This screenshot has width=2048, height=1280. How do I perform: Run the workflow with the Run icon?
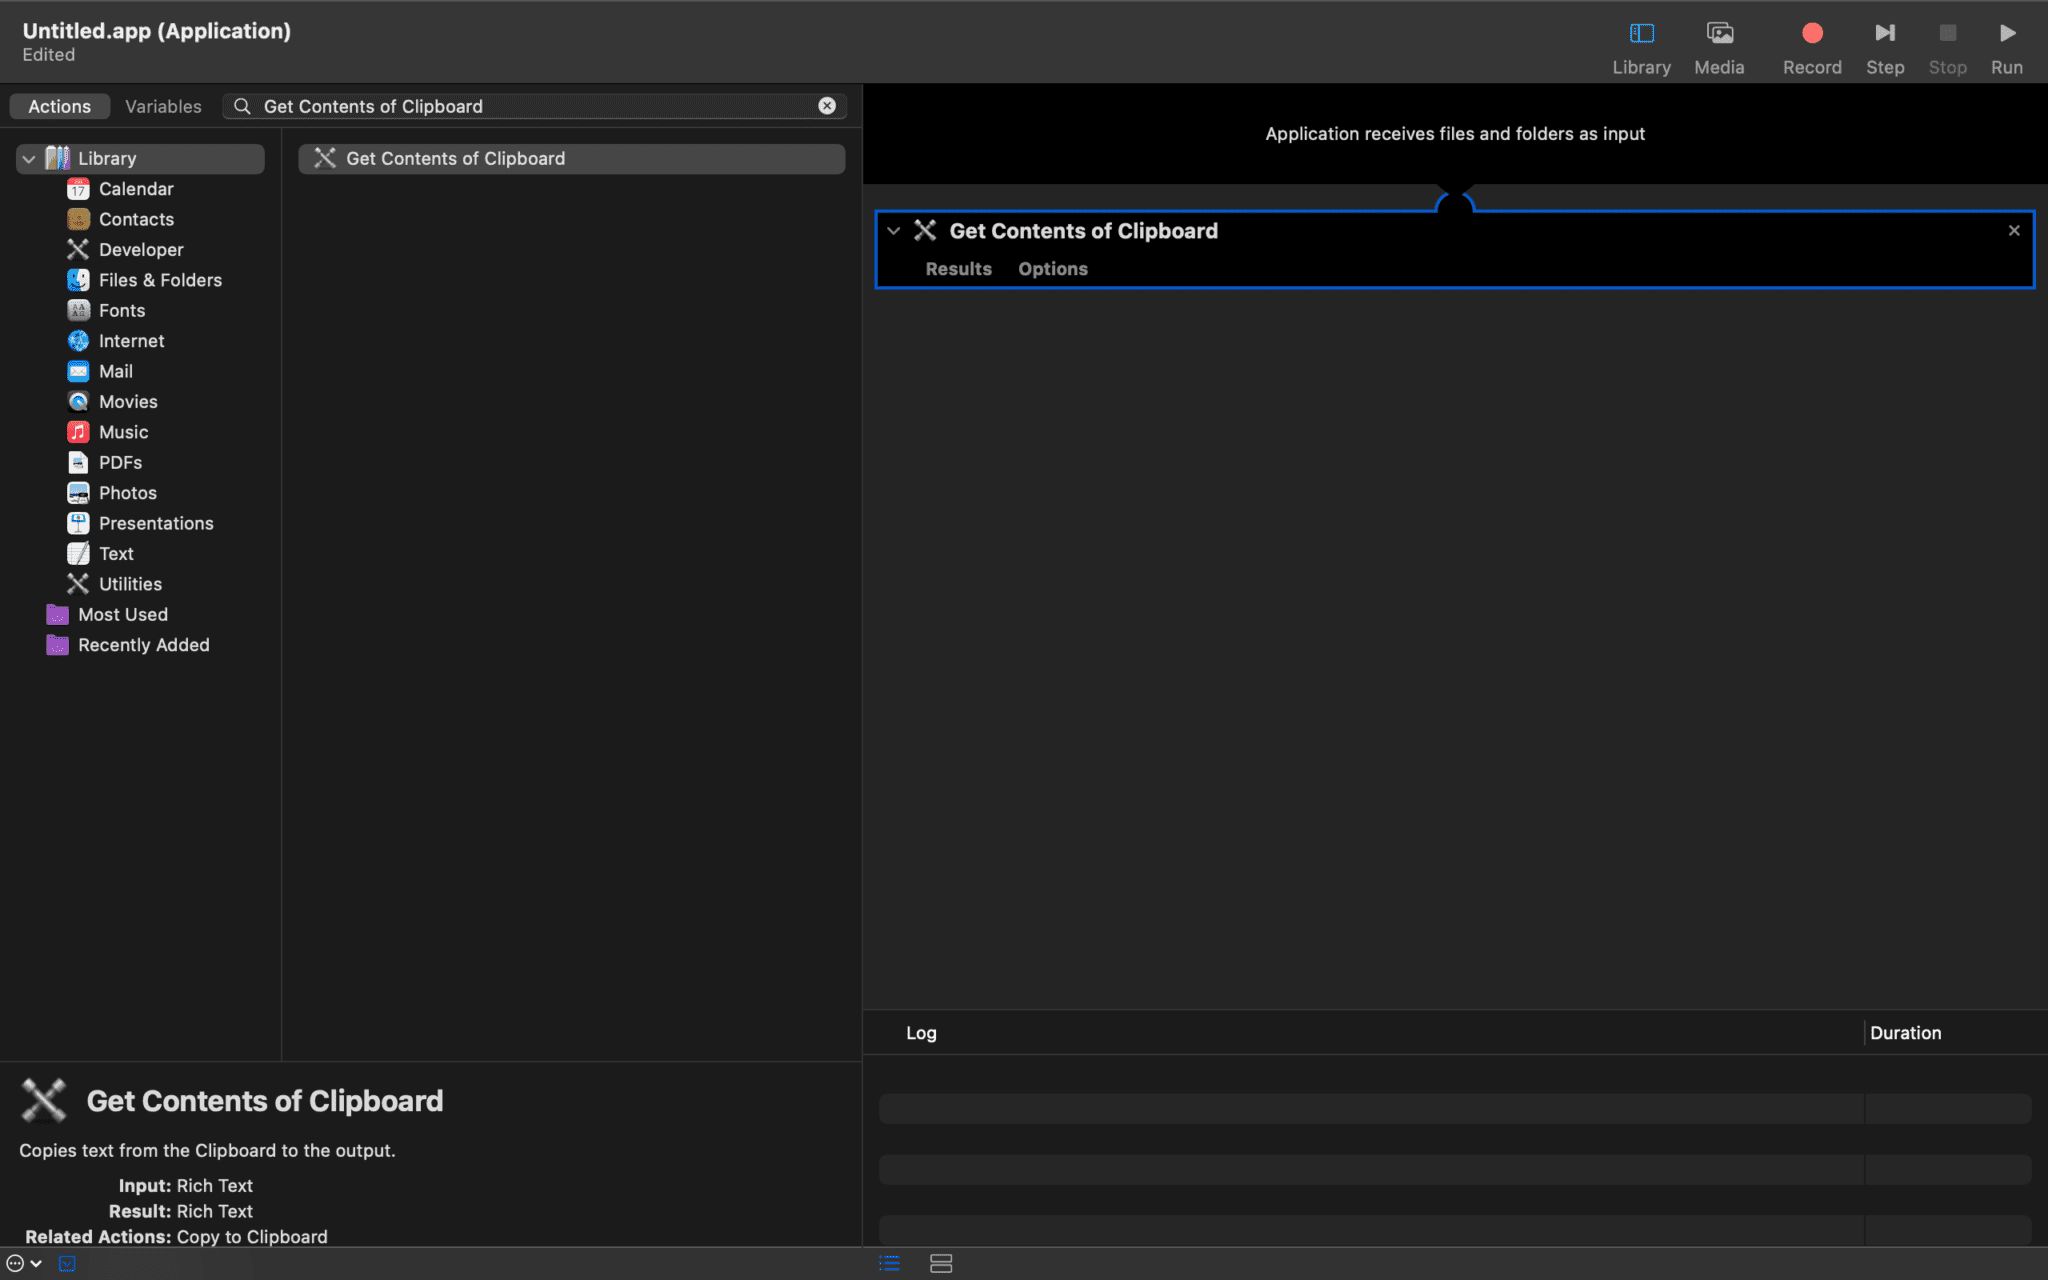[x=2006, y=34]
